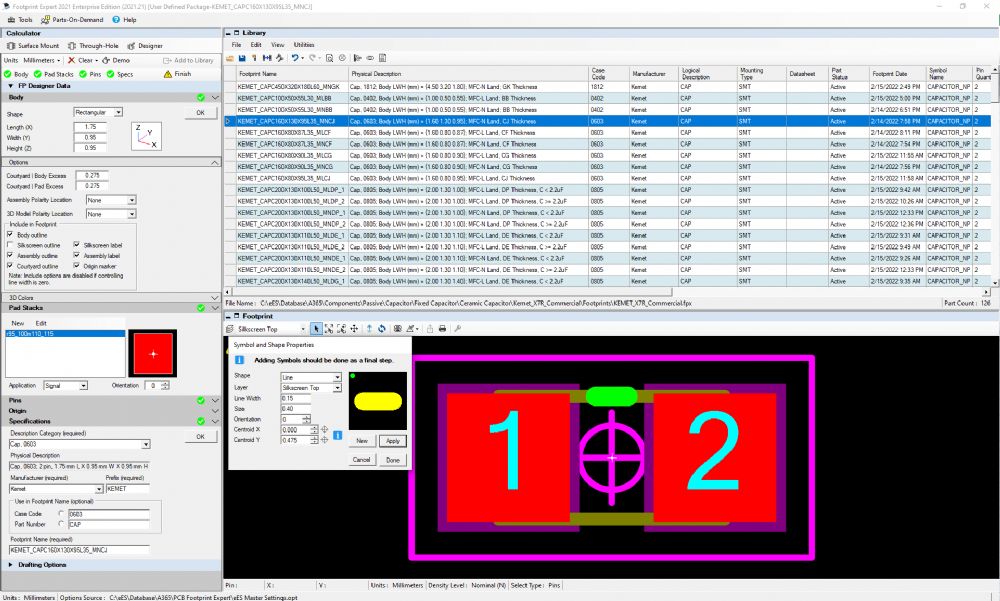Select the pointer tool in Footprint toolbar
The height and width of the screenshot is (601, 1000).
[317, 328]
